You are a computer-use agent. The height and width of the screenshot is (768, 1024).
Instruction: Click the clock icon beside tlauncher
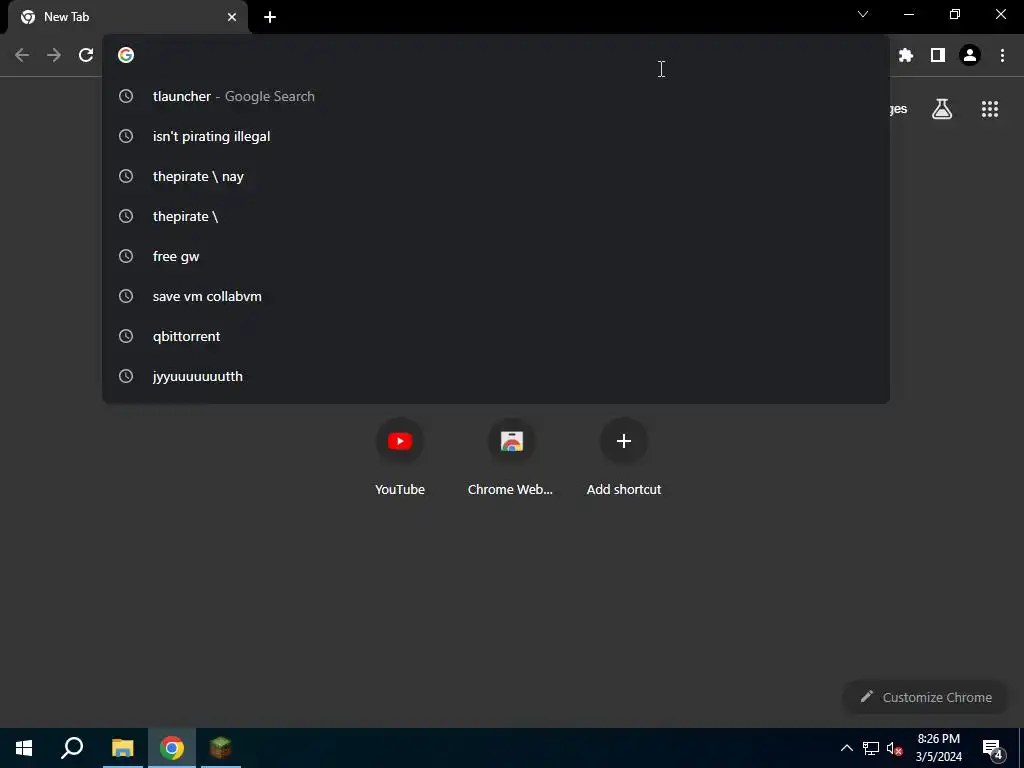click(126, 96)
